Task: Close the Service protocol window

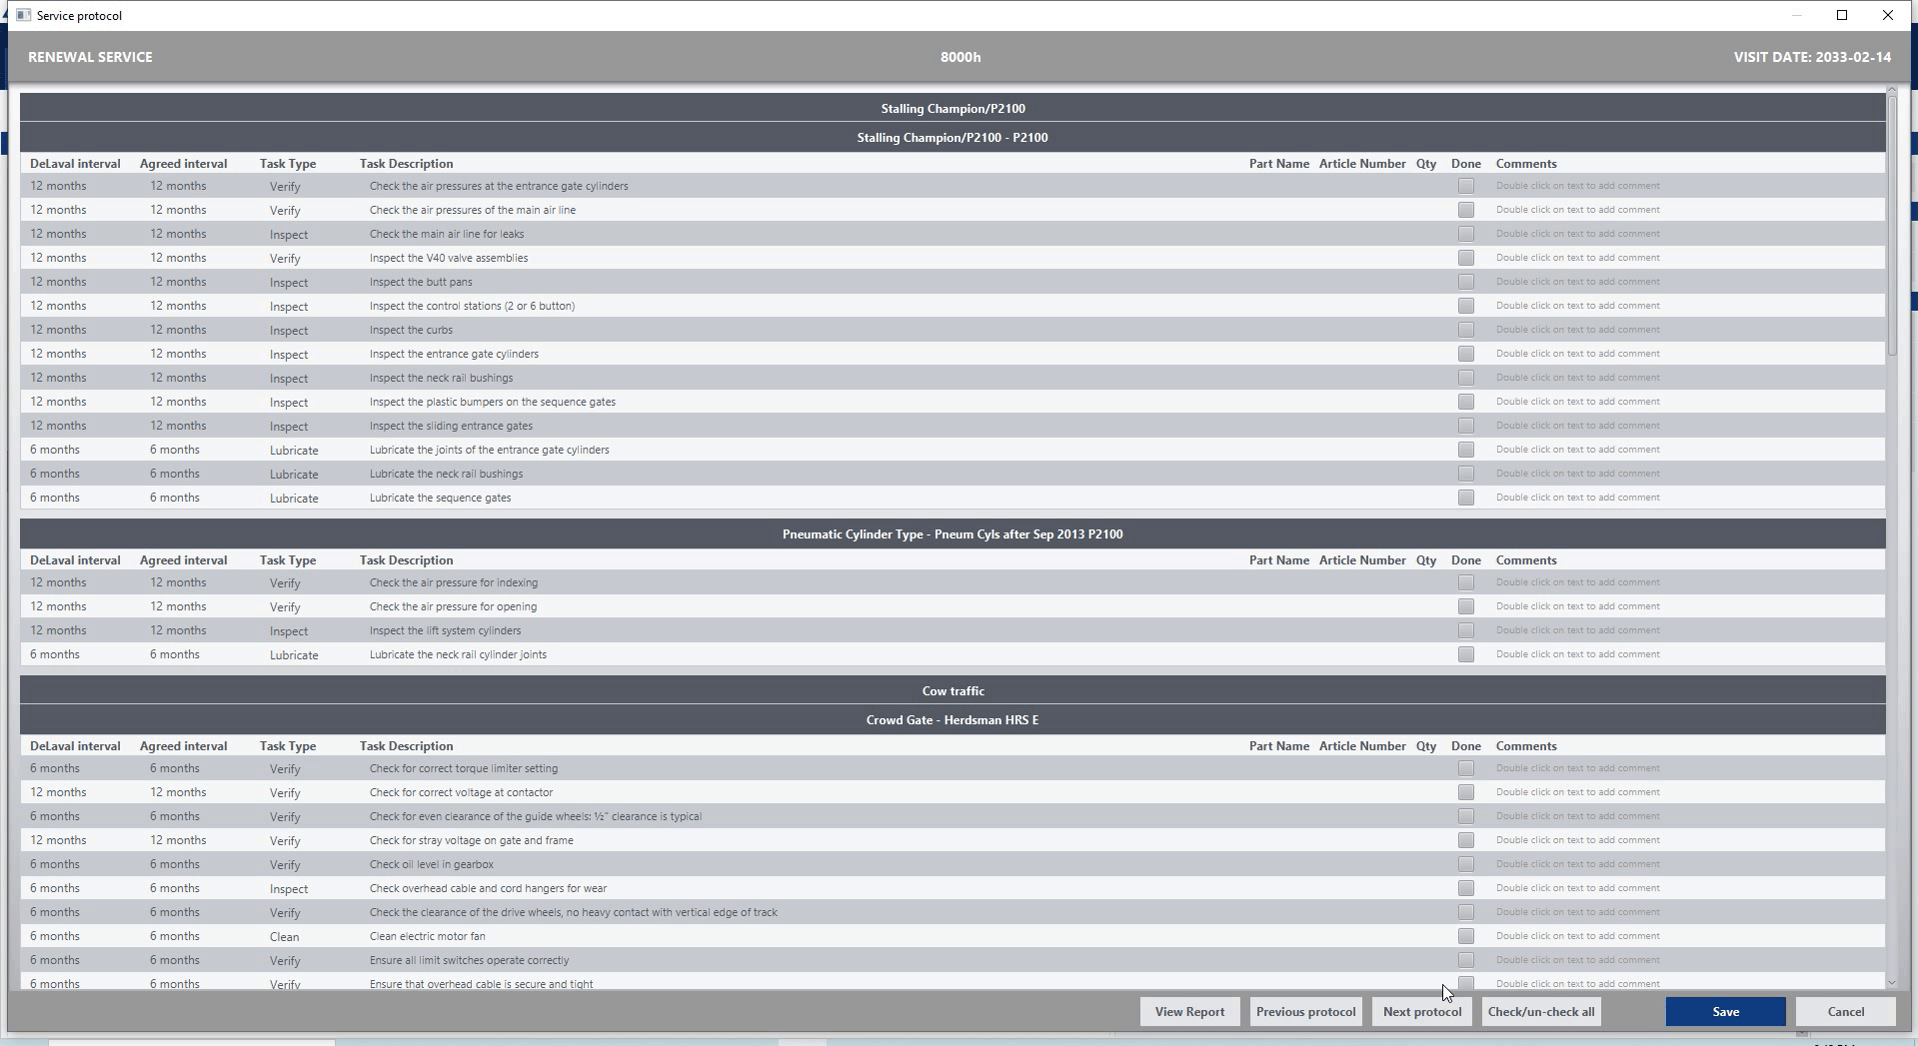Action: point(1888,15)
